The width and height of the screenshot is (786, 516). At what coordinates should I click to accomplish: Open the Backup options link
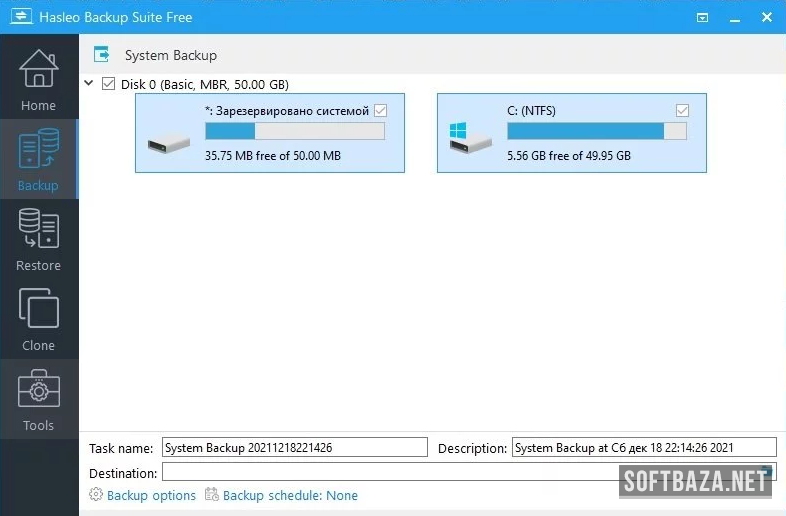tap(151, 495)
